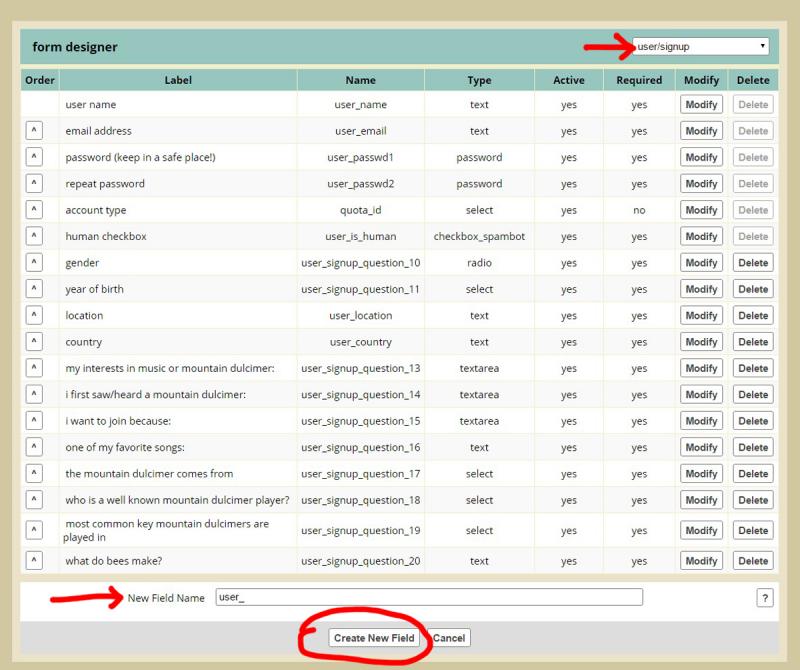Click up arrow for account type row
Screen dimensions: 800x670
[34, 210]
